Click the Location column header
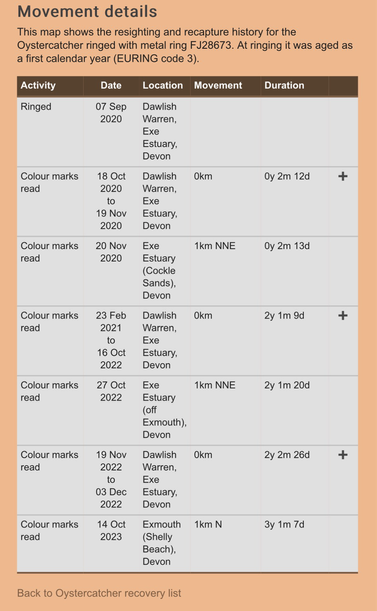 (x=163, y=85)
